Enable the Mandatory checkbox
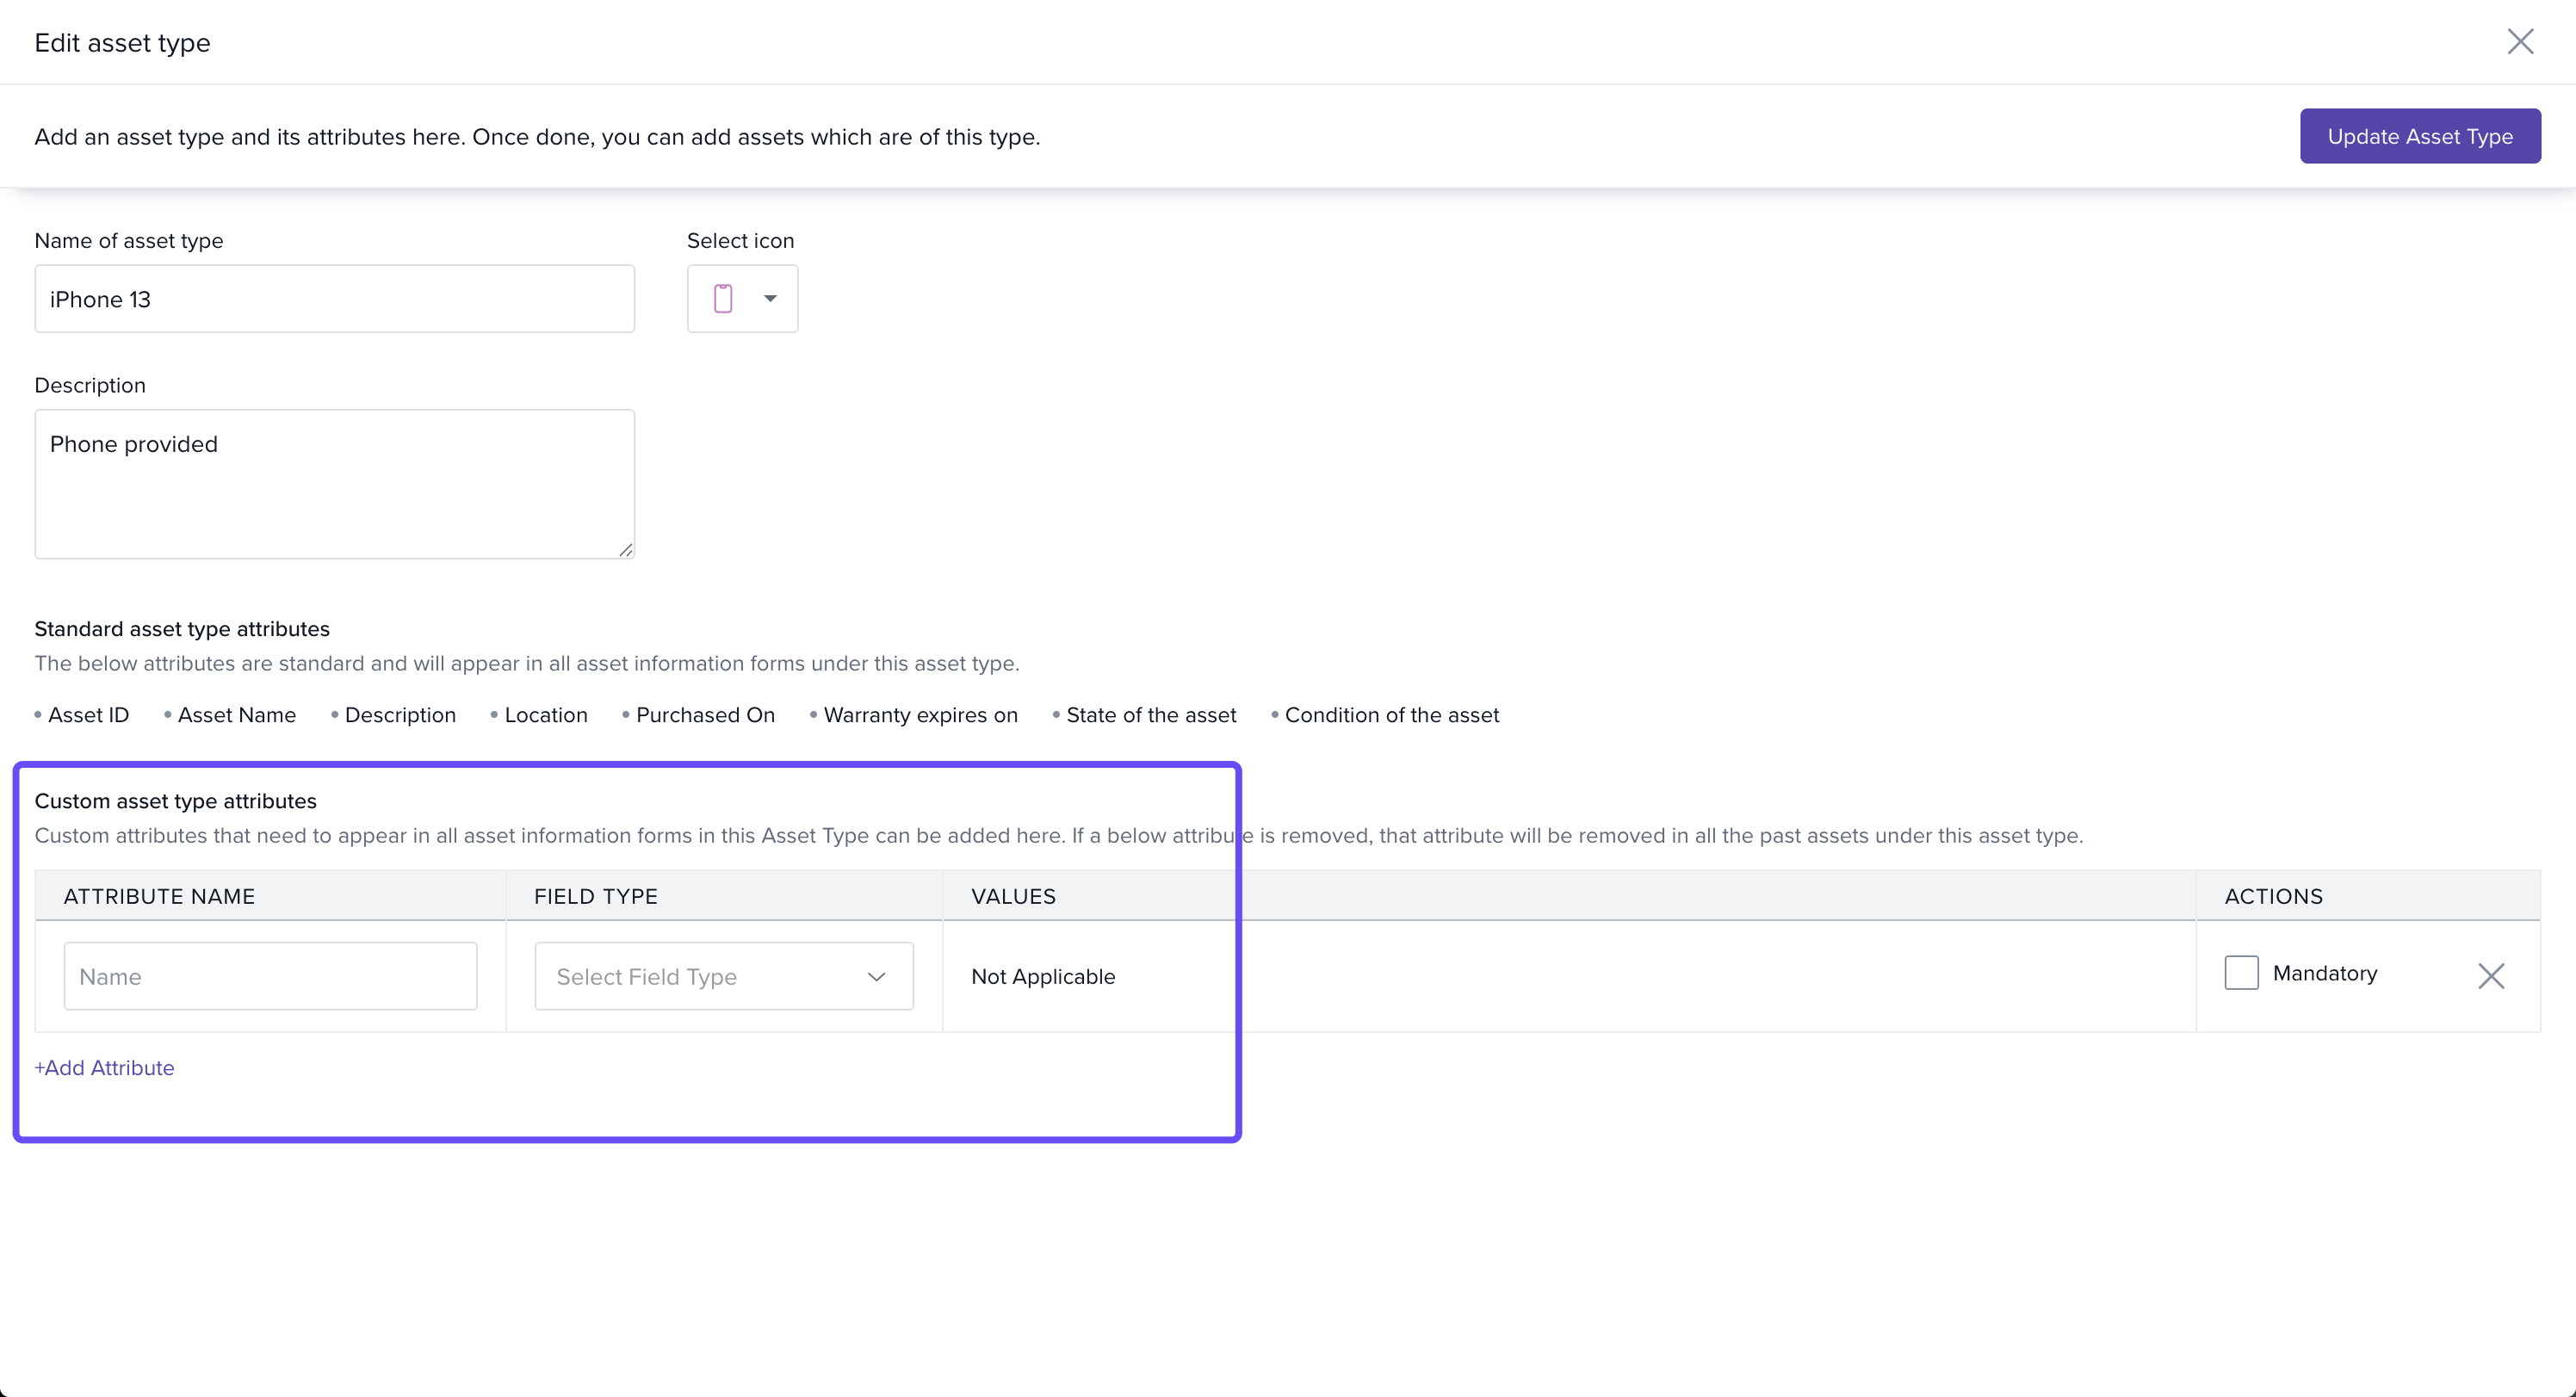 (x=2241, y=972)
